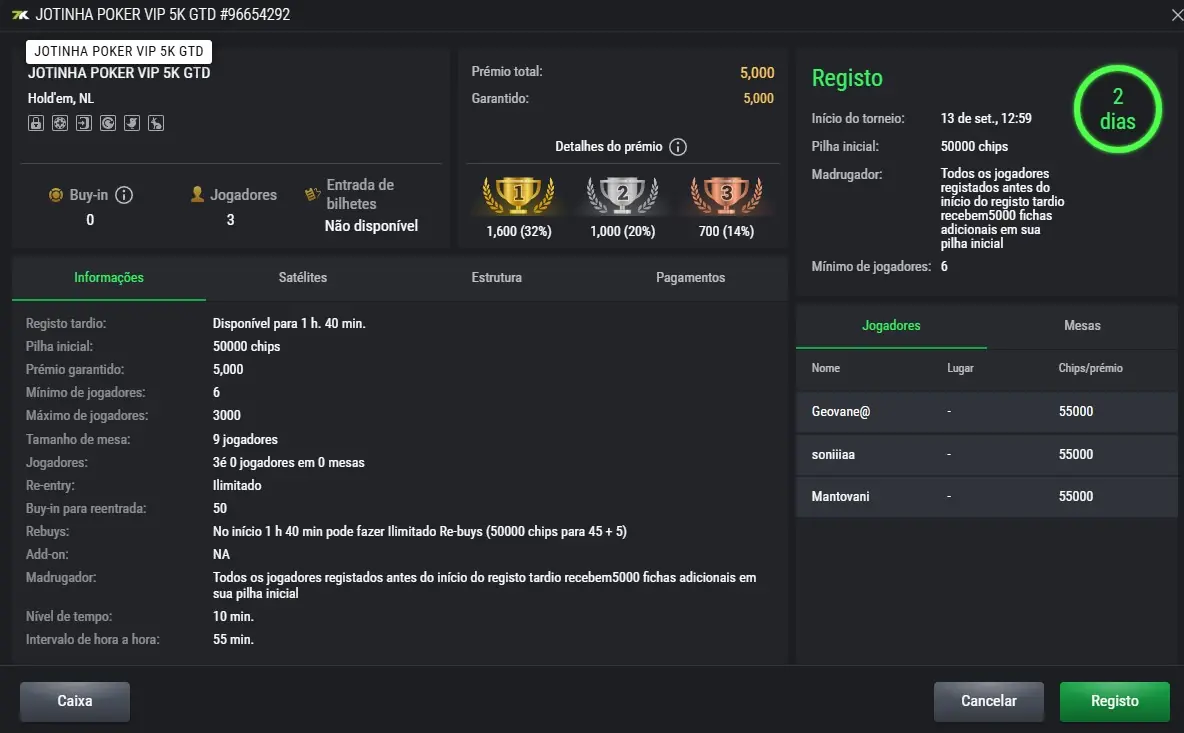Click the green Registo button
This screenshot has width=1184, height=733.
(x=1115, y=701)
